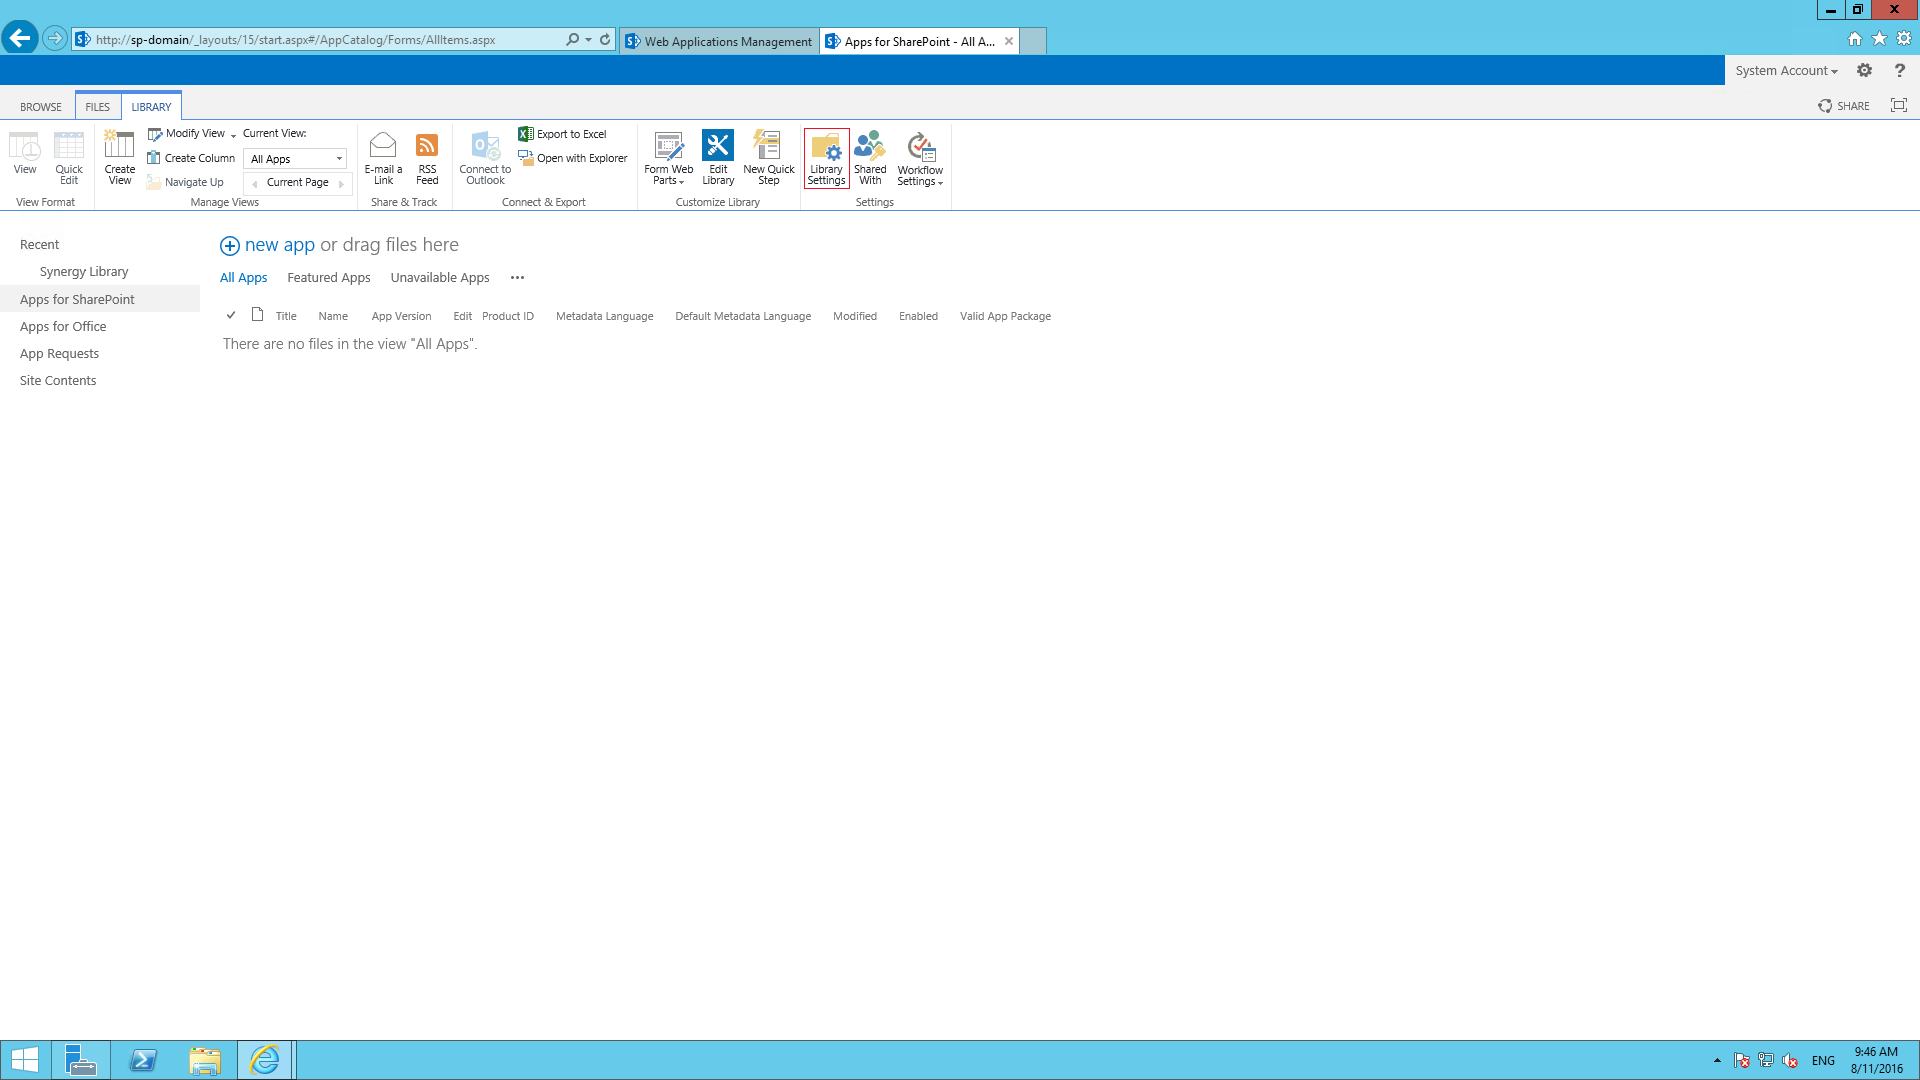Click New Quick Step
The height and width of the screenshot is (1080, 1920).
tap(768, 158)
